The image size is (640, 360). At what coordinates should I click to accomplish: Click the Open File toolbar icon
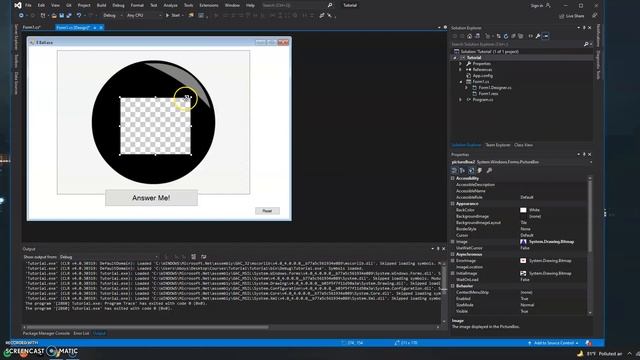pos(54,16)
